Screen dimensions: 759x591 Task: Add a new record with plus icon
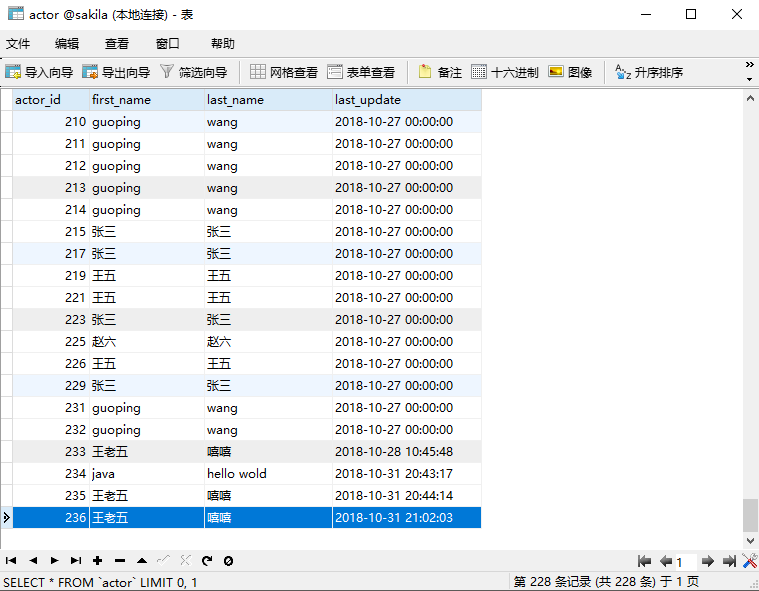tap(98, 561)
